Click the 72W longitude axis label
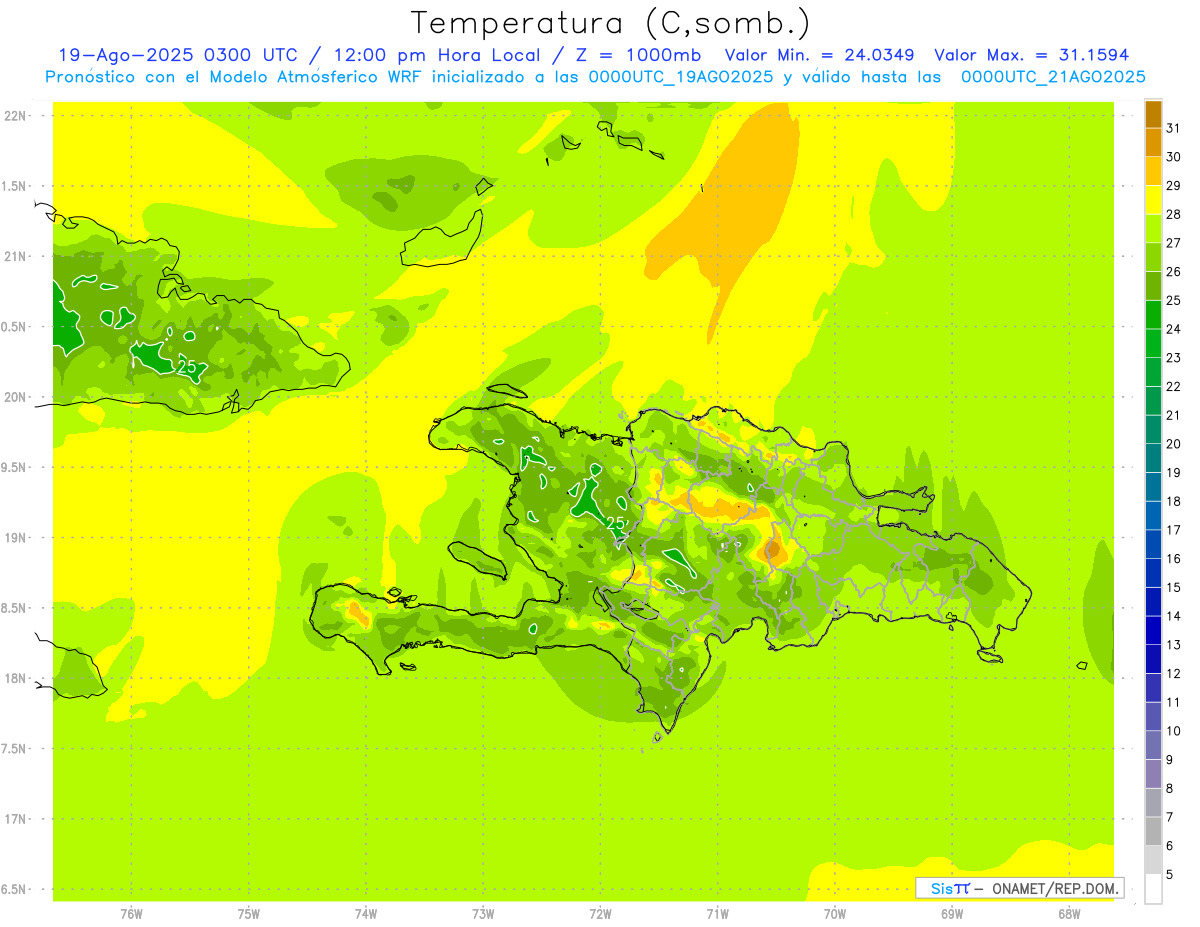Screen dimensions: 1200x927 click(x=600, y=914)
